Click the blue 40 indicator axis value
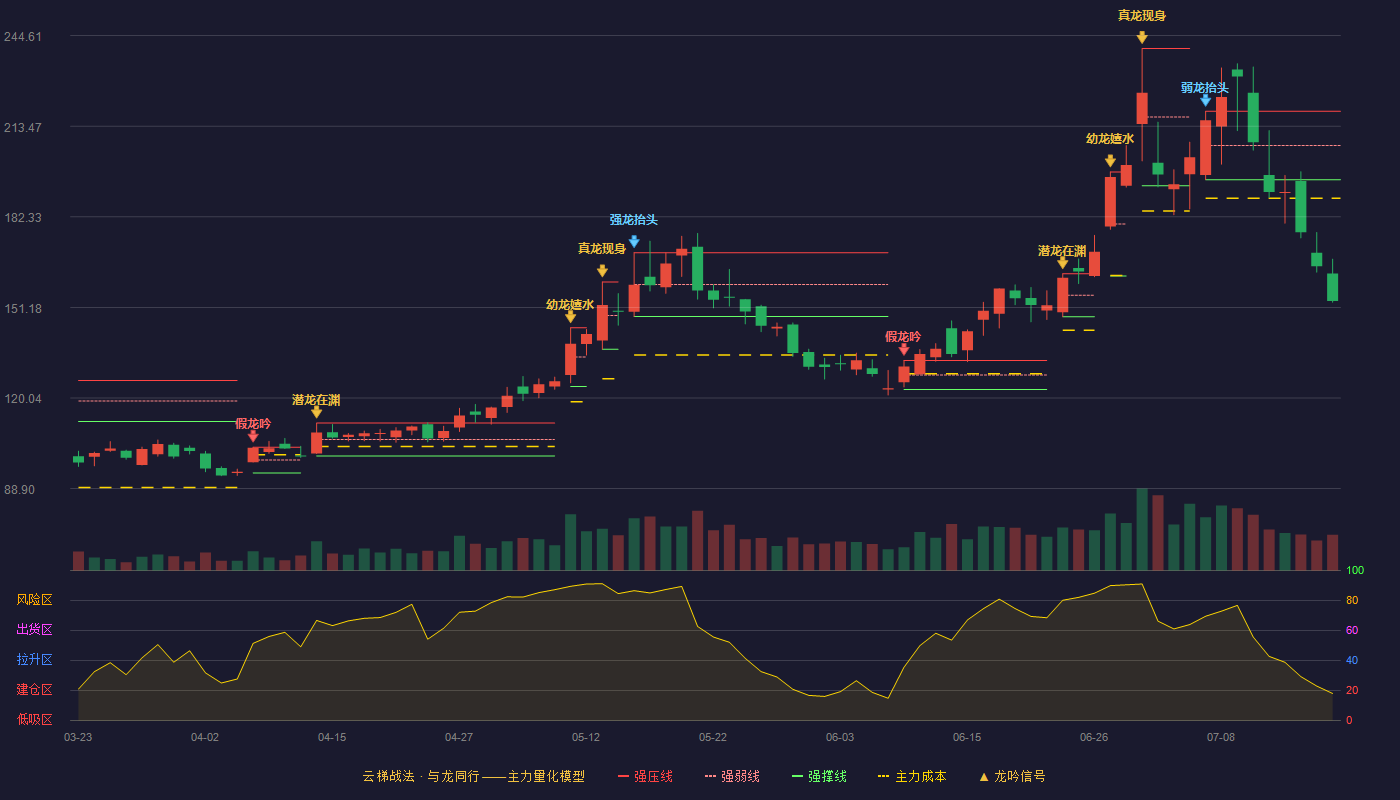This screenshot has width=1400, height=800. point(1352,660)
